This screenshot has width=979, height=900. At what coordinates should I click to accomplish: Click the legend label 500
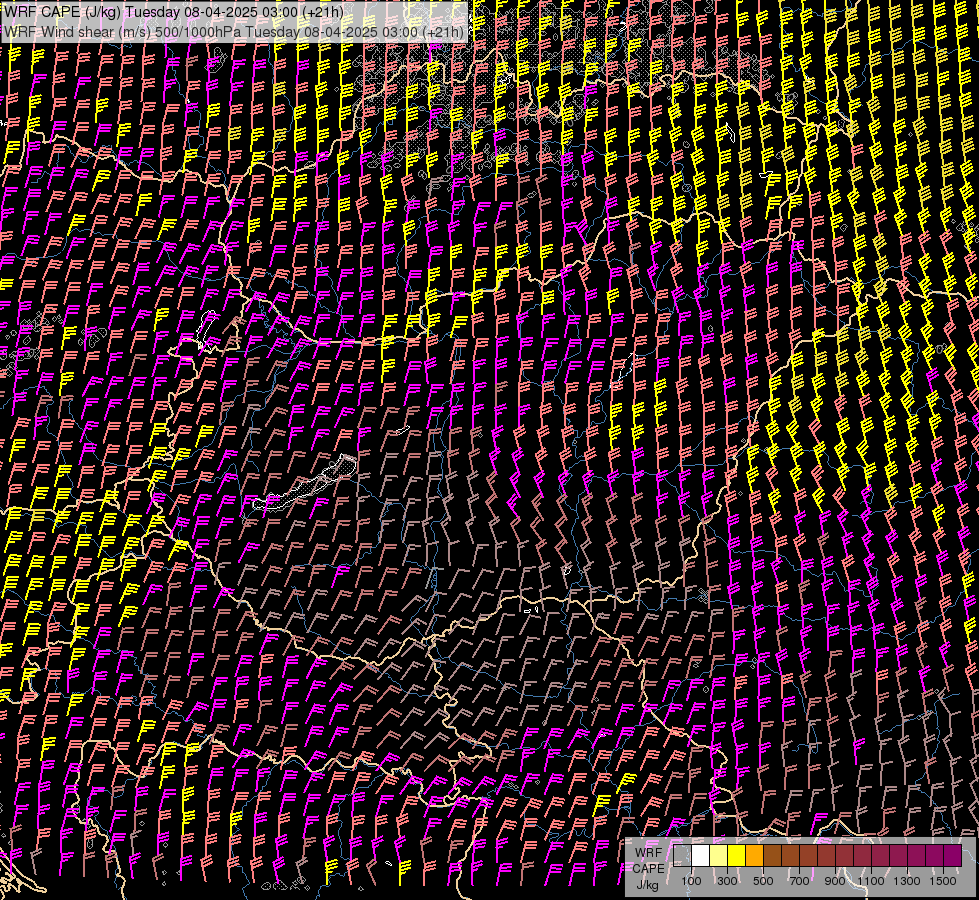(x=763, y=881)
